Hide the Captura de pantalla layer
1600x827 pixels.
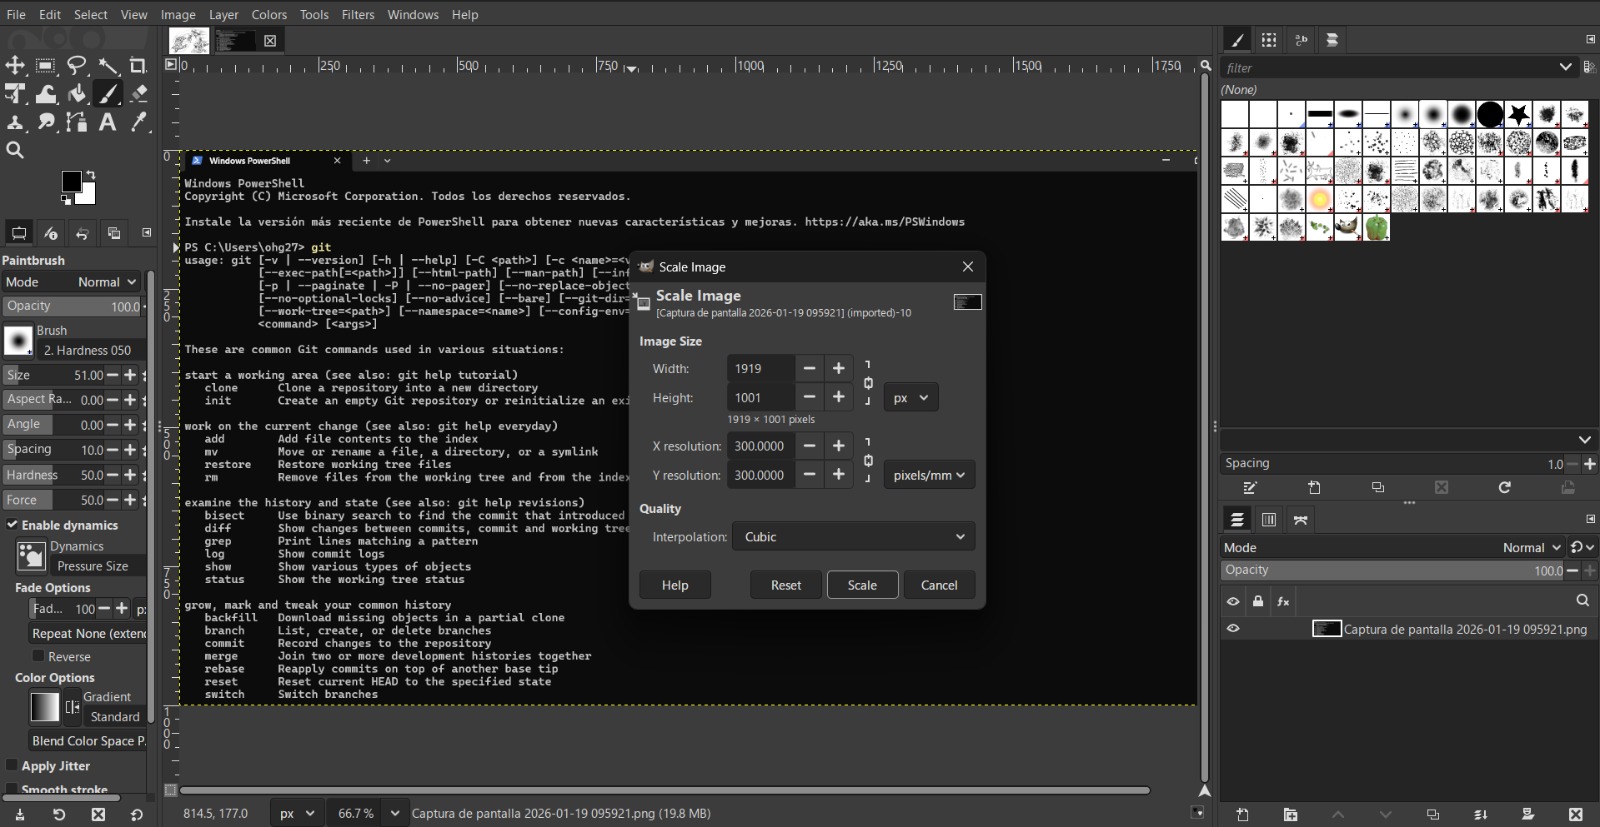point(1233,629)
